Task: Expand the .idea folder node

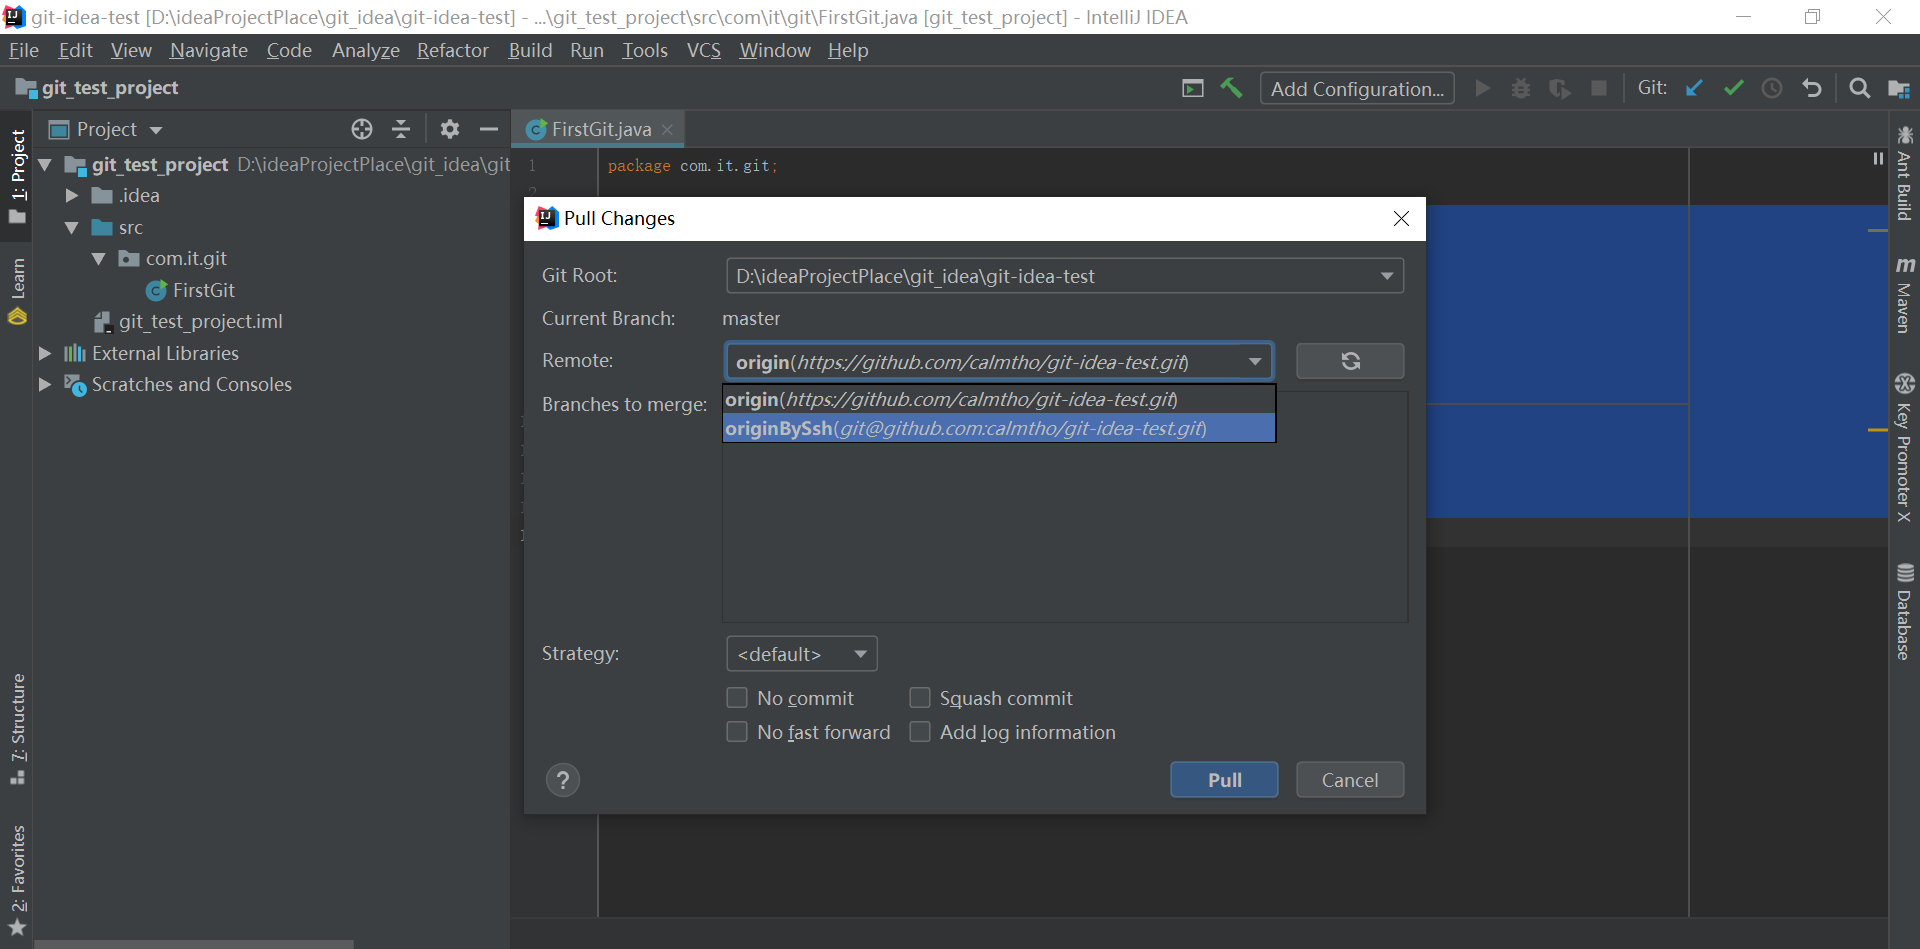Action: [x=71, y=196]
